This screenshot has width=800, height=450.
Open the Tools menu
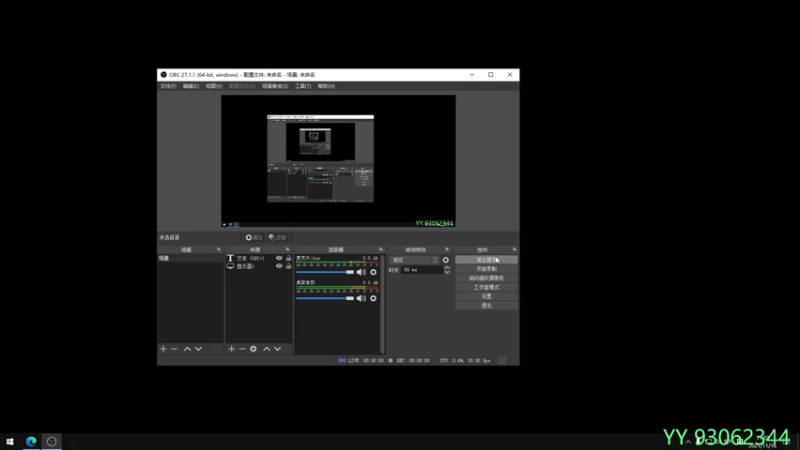click(x=303, y=86)
